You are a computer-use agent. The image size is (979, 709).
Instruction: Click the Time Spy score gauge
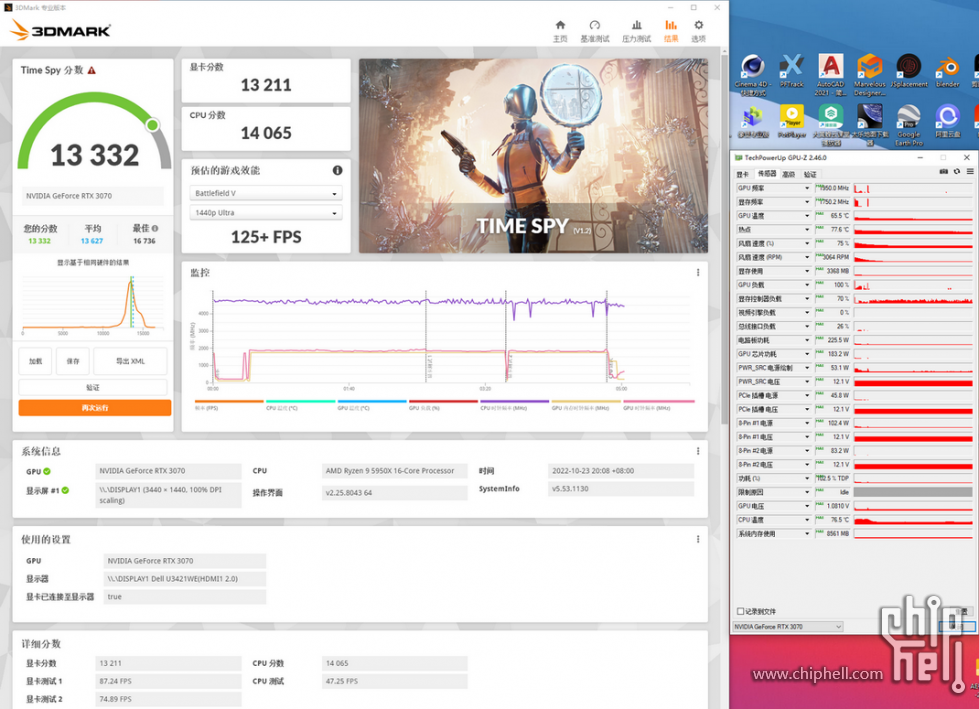[94, 131]
